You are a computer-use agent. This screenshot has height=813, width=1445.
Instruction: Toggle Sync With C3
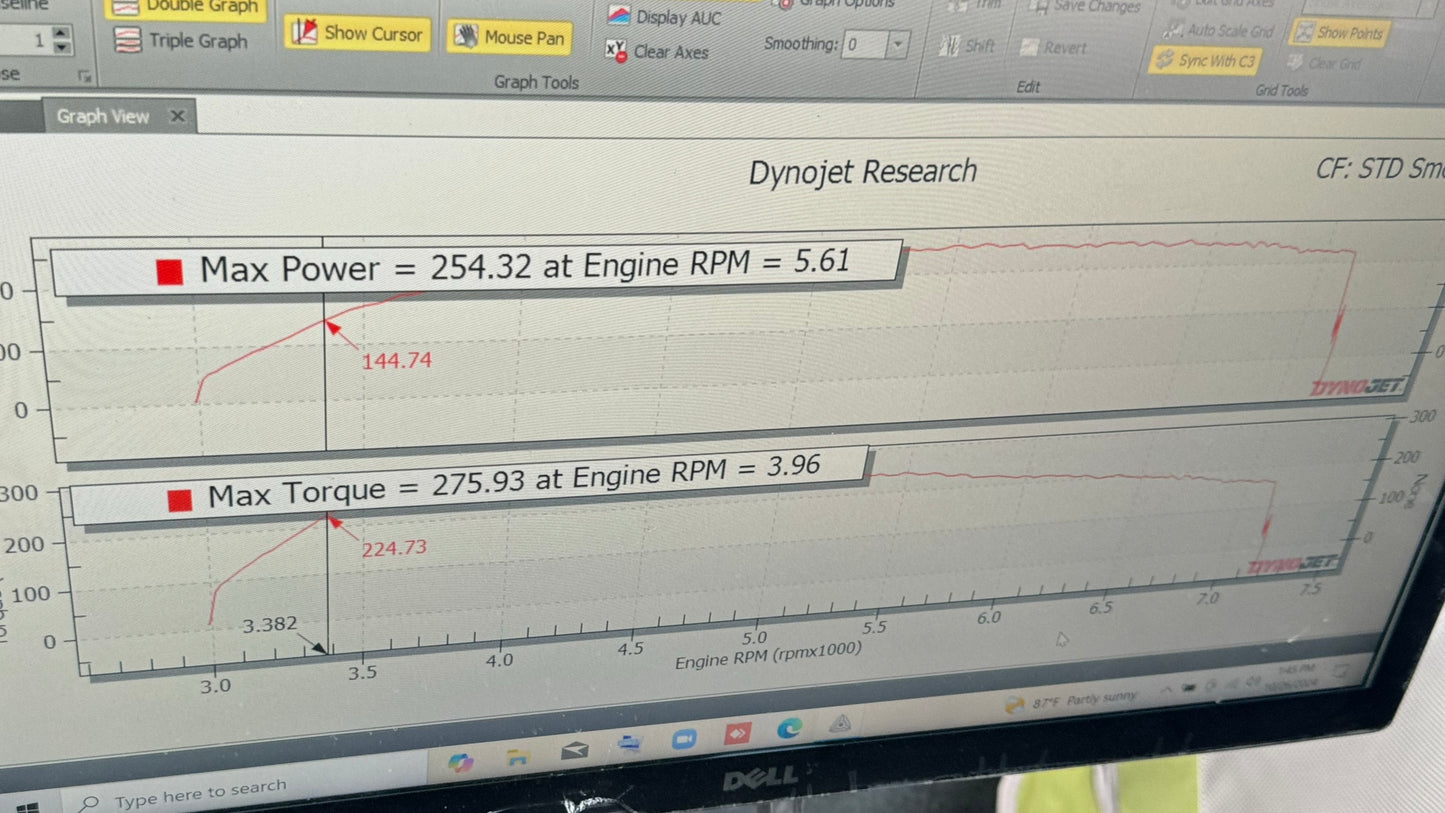point(1204,61)
